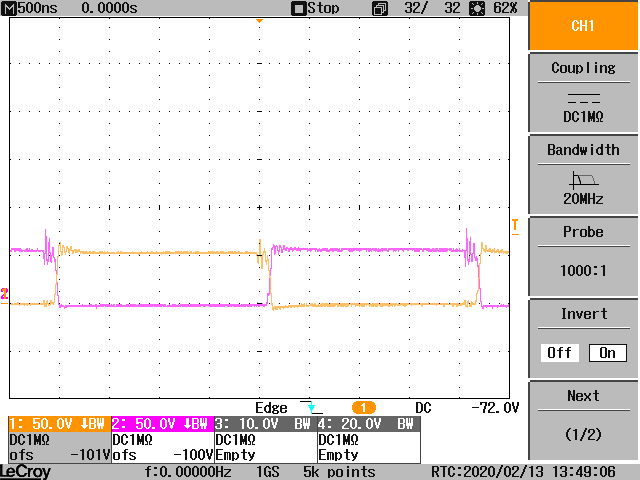Click the falling edge slope icon
Image resolution: width=640 pixels, height=480 pixels.
click(x=311, y=407)
